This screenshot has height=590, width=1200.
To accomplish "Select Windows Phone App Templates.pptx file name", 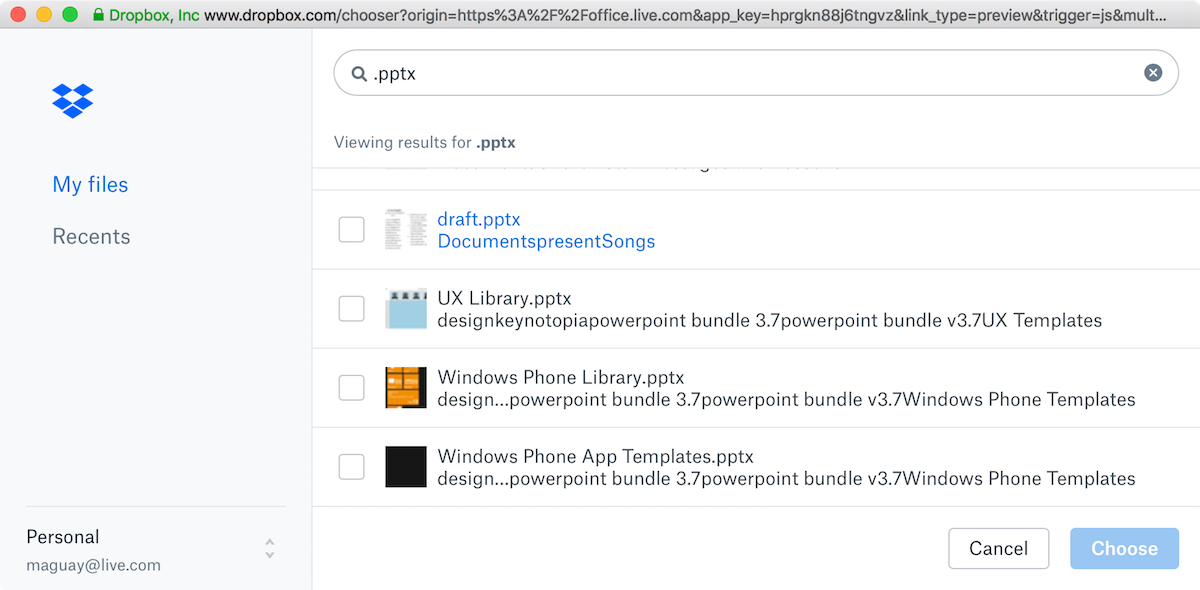I will 595,456.
